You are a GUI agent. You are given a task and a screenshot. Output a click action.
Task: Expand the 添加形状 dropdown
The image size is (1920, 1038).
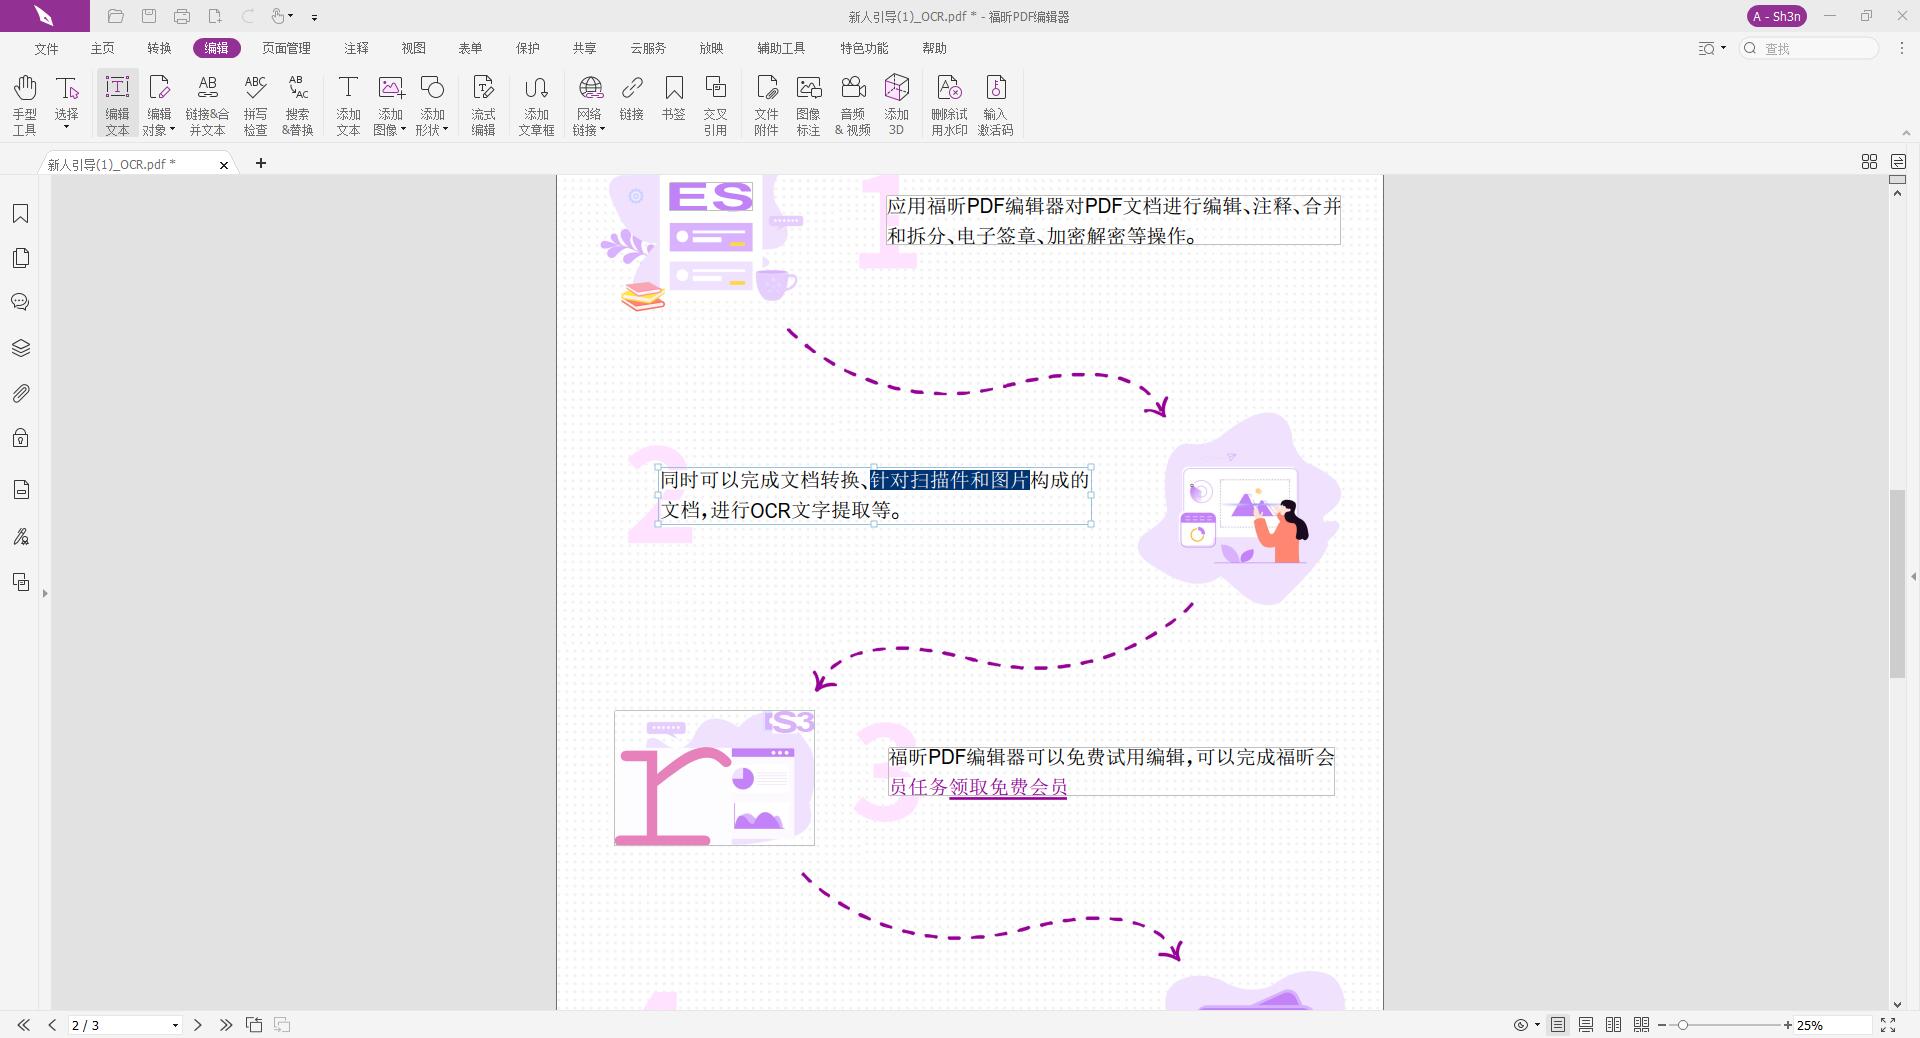(448, 128)
